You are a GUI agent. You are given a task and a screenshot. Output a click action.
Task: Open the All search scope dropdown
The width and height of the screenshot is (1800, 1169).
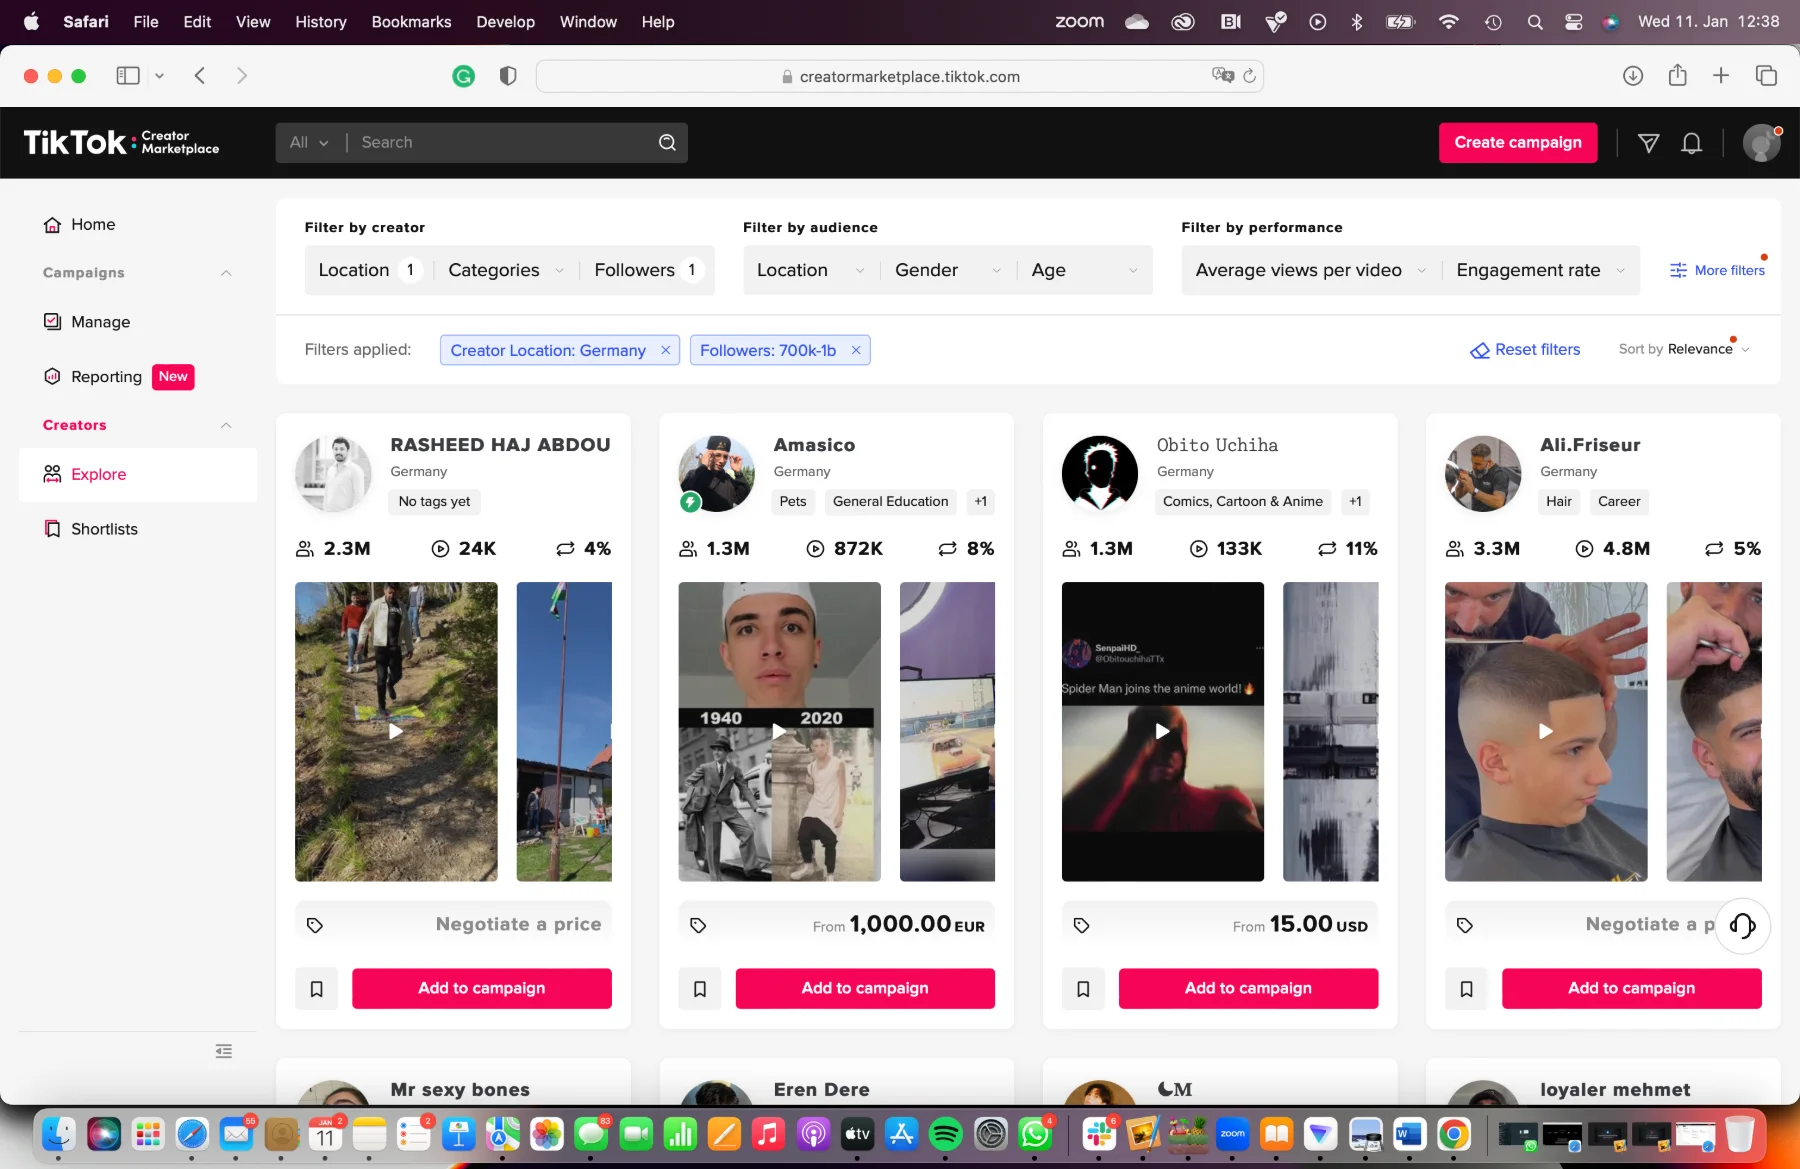point(309,143)
